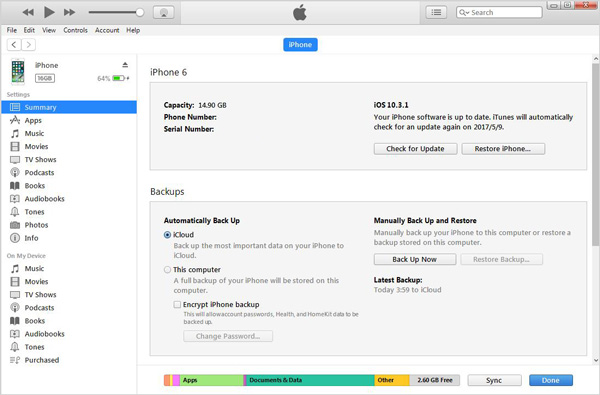Screen dimensions: 600x395
Task: Click the 16GB capacity badge
Action: point(45,78)
